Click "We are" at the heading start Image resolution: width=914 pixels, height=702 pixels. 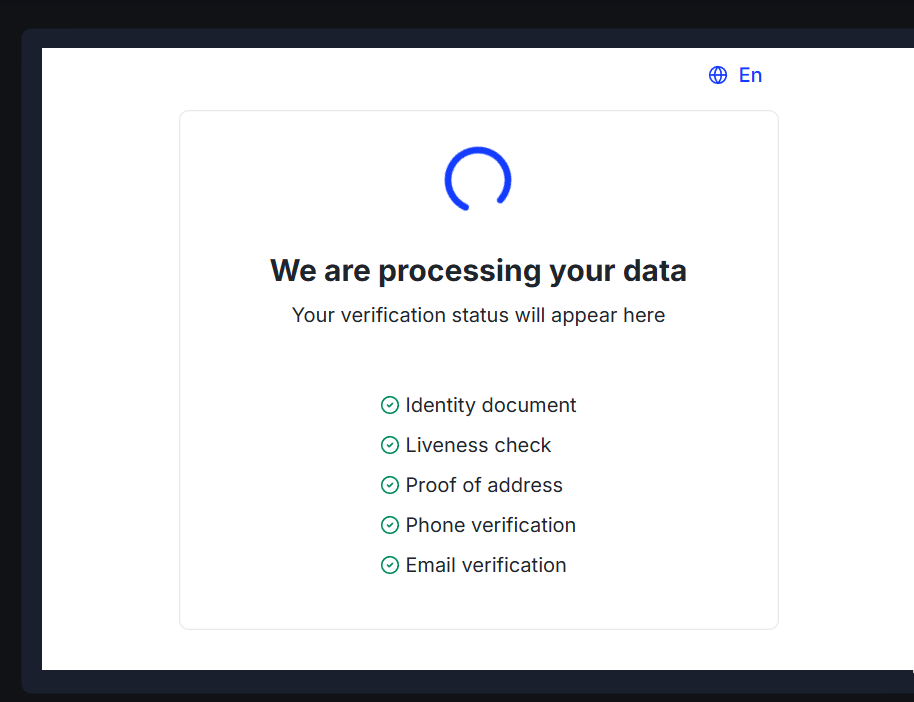click(x=320, y=271)
